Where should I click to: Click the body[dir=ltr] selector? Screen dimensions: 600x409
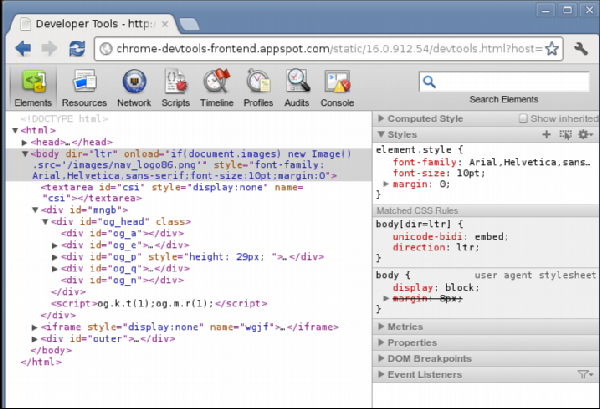(413, 224)
